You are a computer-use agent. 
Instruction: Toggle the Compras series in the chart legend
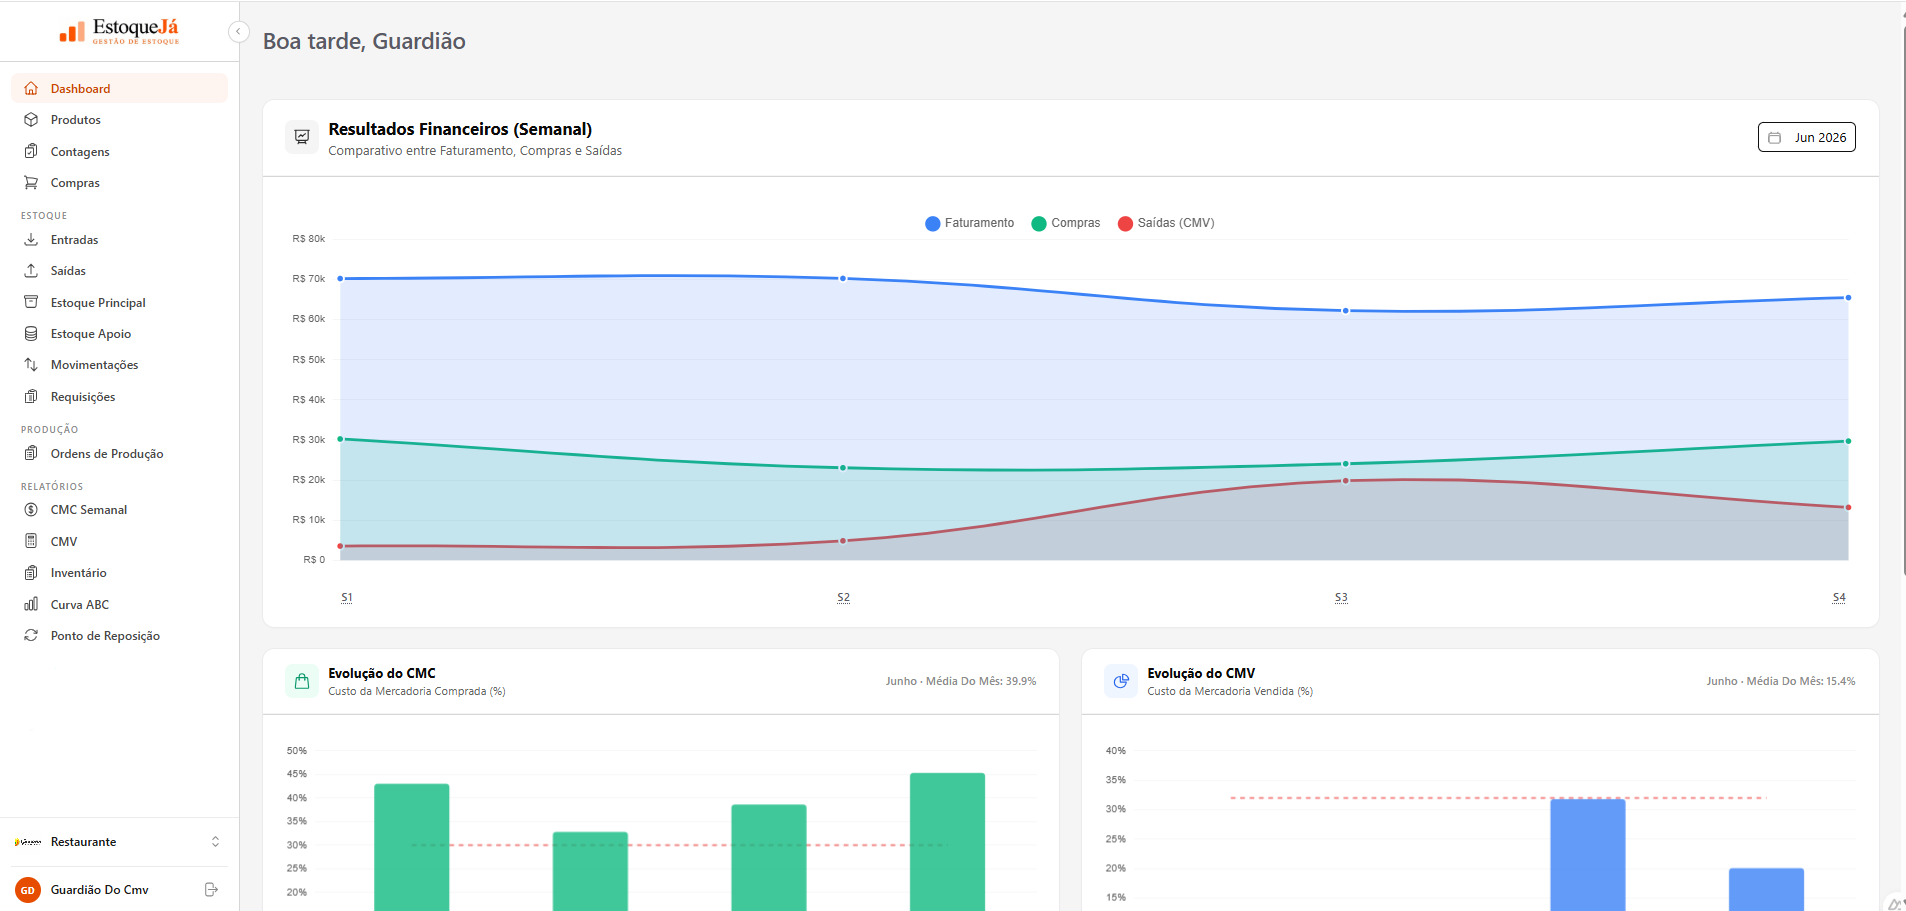(1066, 223)
